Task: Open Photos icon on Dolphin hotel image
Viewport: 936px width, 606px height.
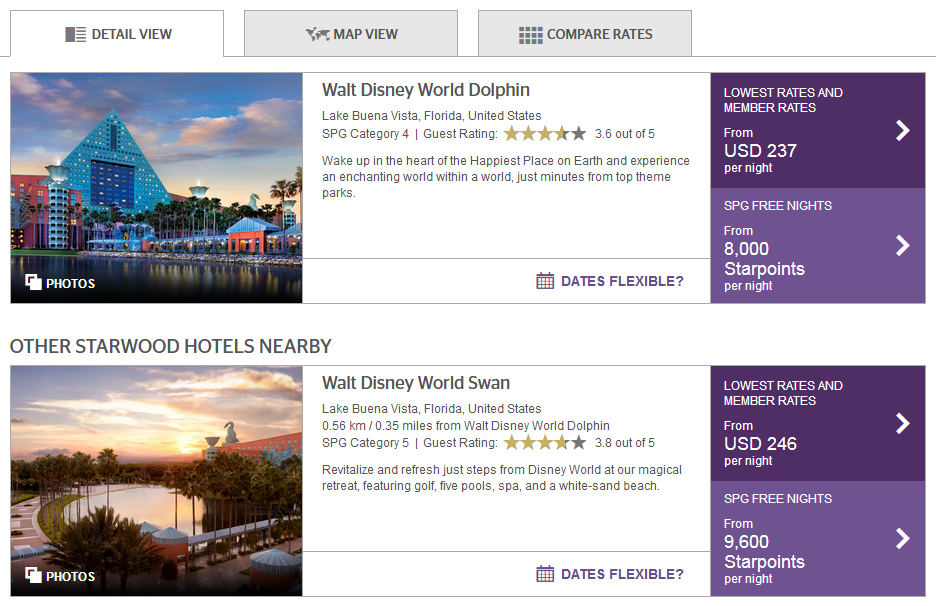Action: click(x=33, y=282)
